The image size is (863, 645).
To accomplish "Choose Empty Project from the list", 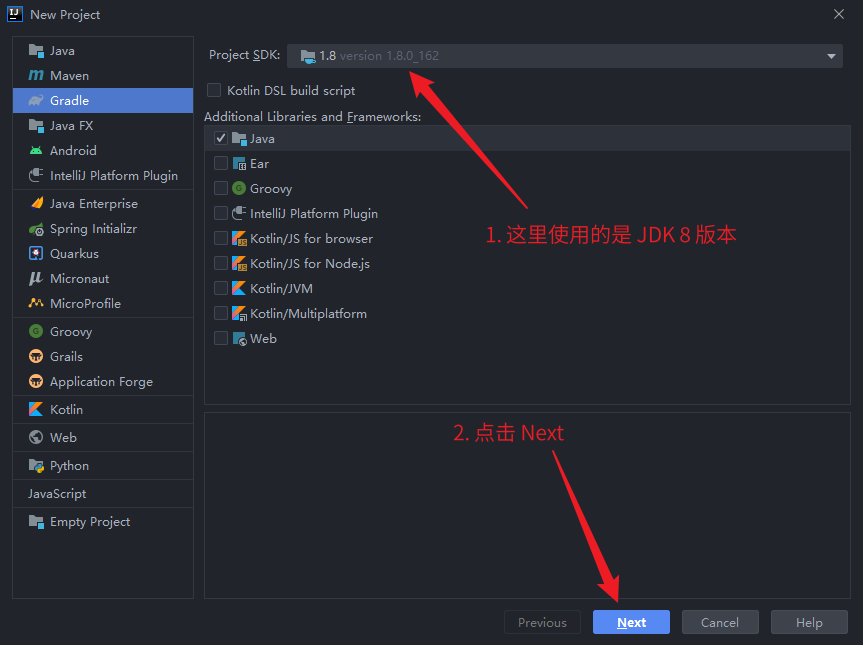I will click(x=89, y=522).
